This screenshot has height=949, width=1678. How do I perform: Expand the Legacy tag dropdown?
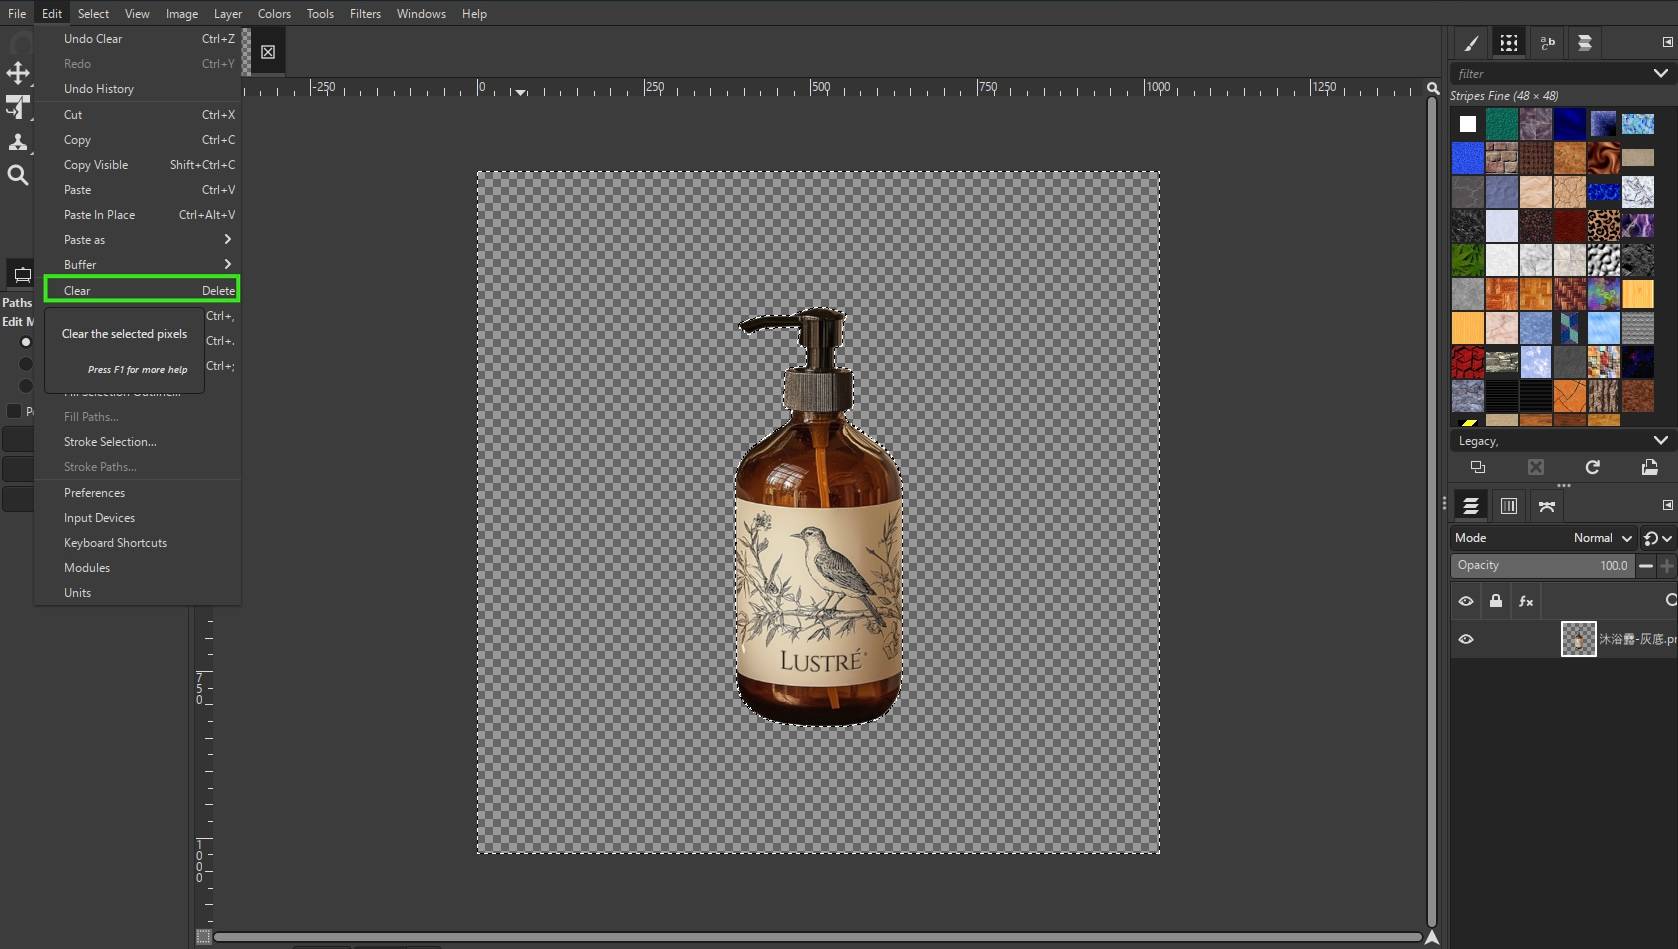(x=1660, y=440)
